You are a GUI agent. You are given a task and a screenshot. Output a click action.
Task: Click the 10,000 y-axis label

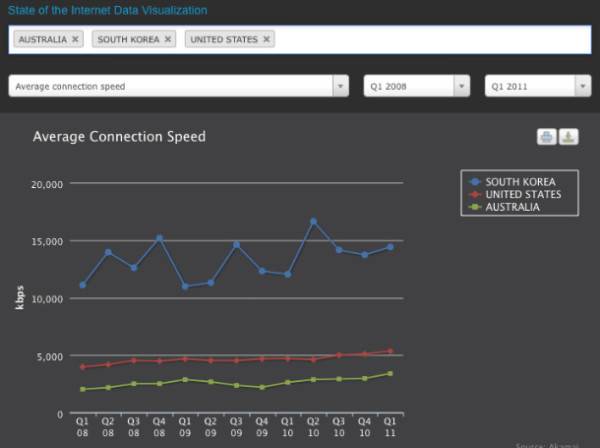coord(47,299)
